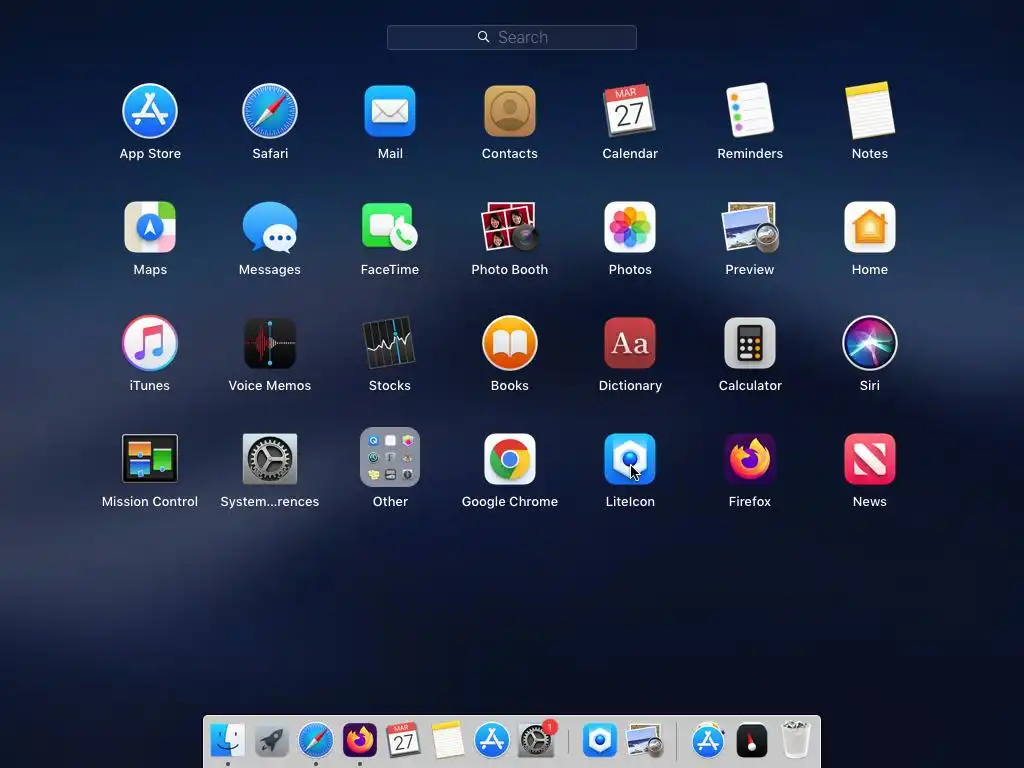Activate Siri from Launchpad
Image resolution: width=1024 pixels, height=768 pixels.
point(870,343)
